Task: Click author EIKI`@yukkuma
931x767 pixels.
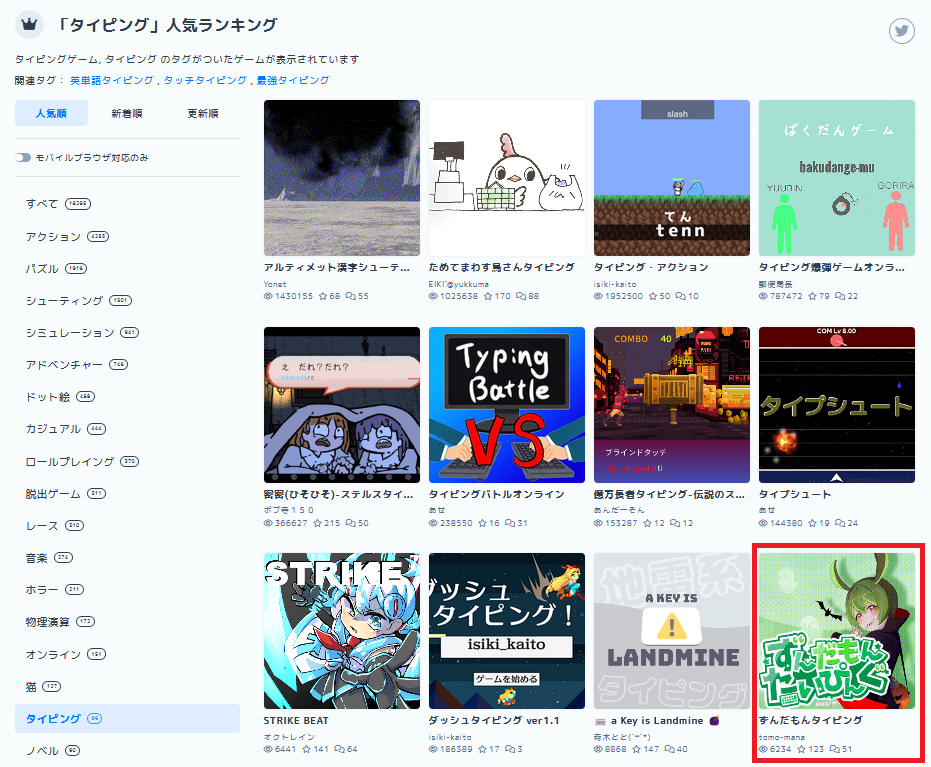Action: [x=458, y=284]
